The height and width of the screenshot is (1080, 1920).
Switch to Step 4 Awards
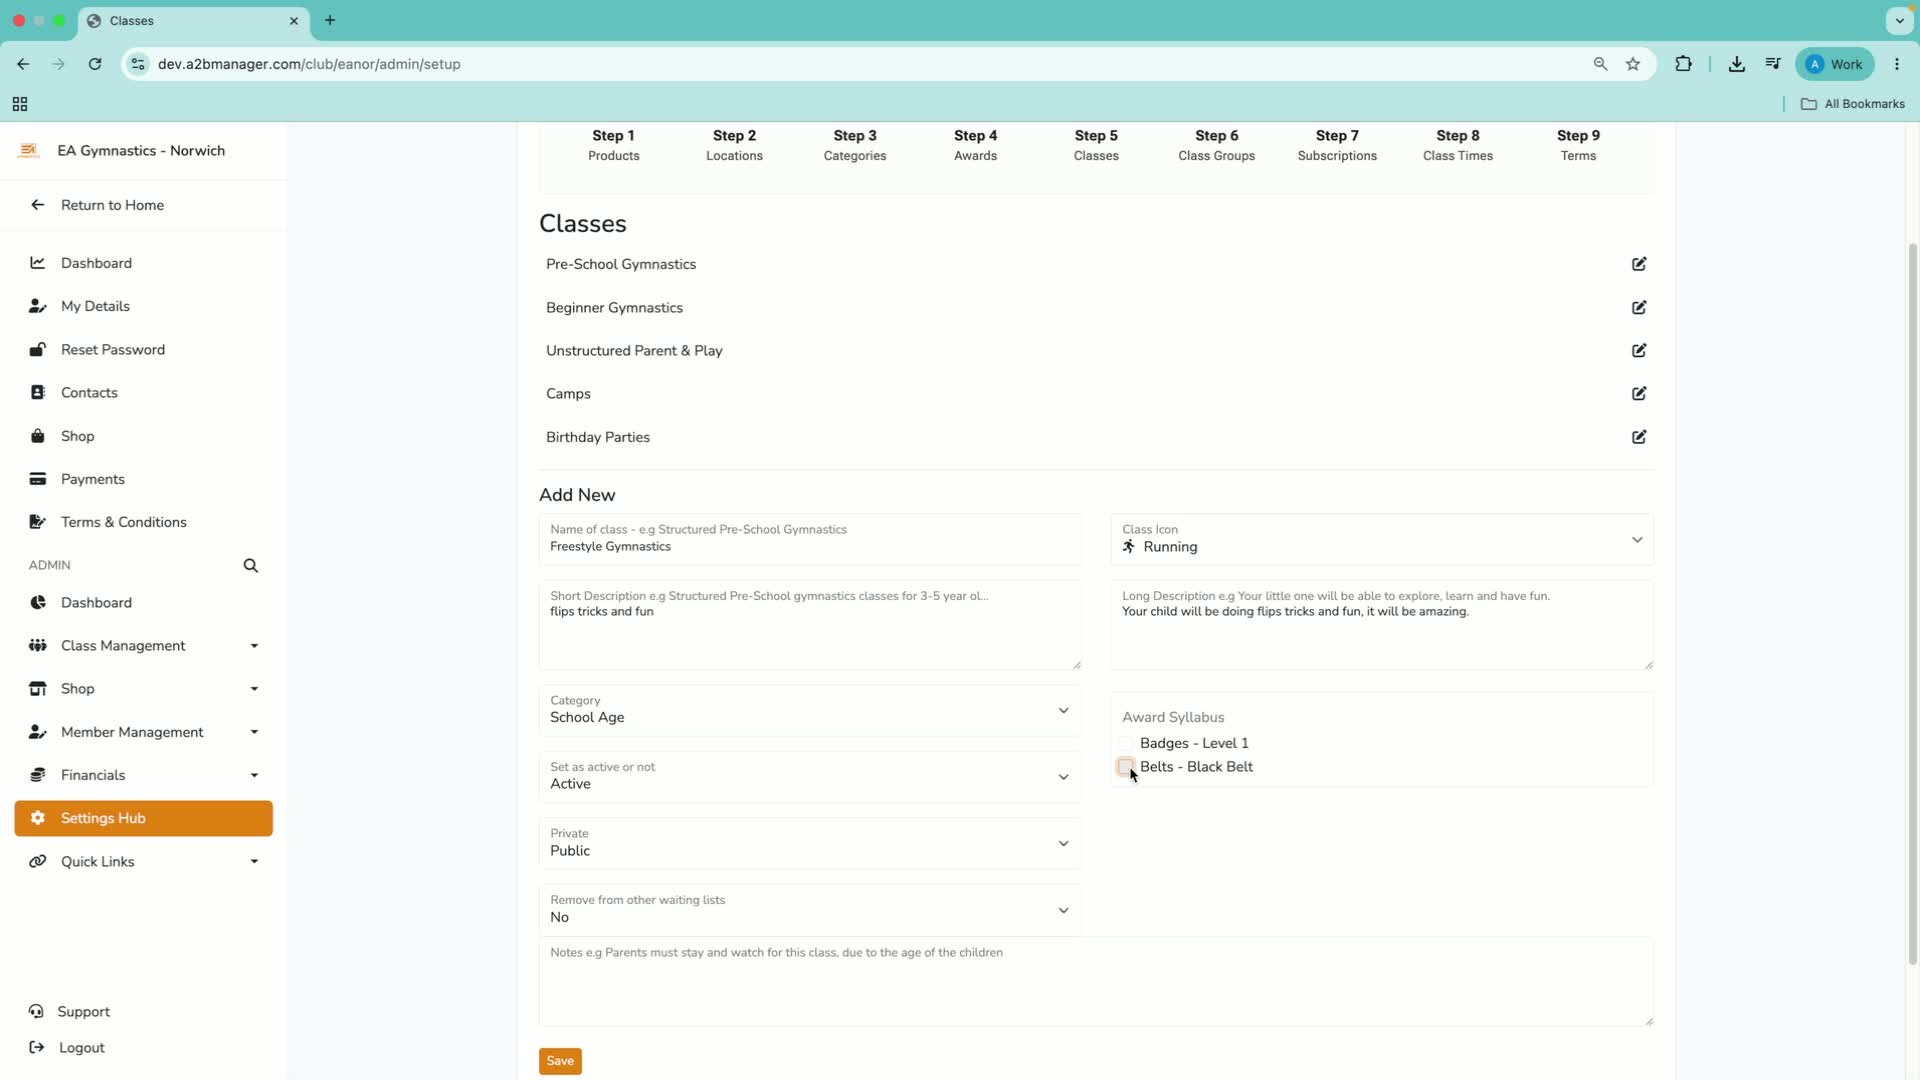pyautogui.click(x=975, y=145)
